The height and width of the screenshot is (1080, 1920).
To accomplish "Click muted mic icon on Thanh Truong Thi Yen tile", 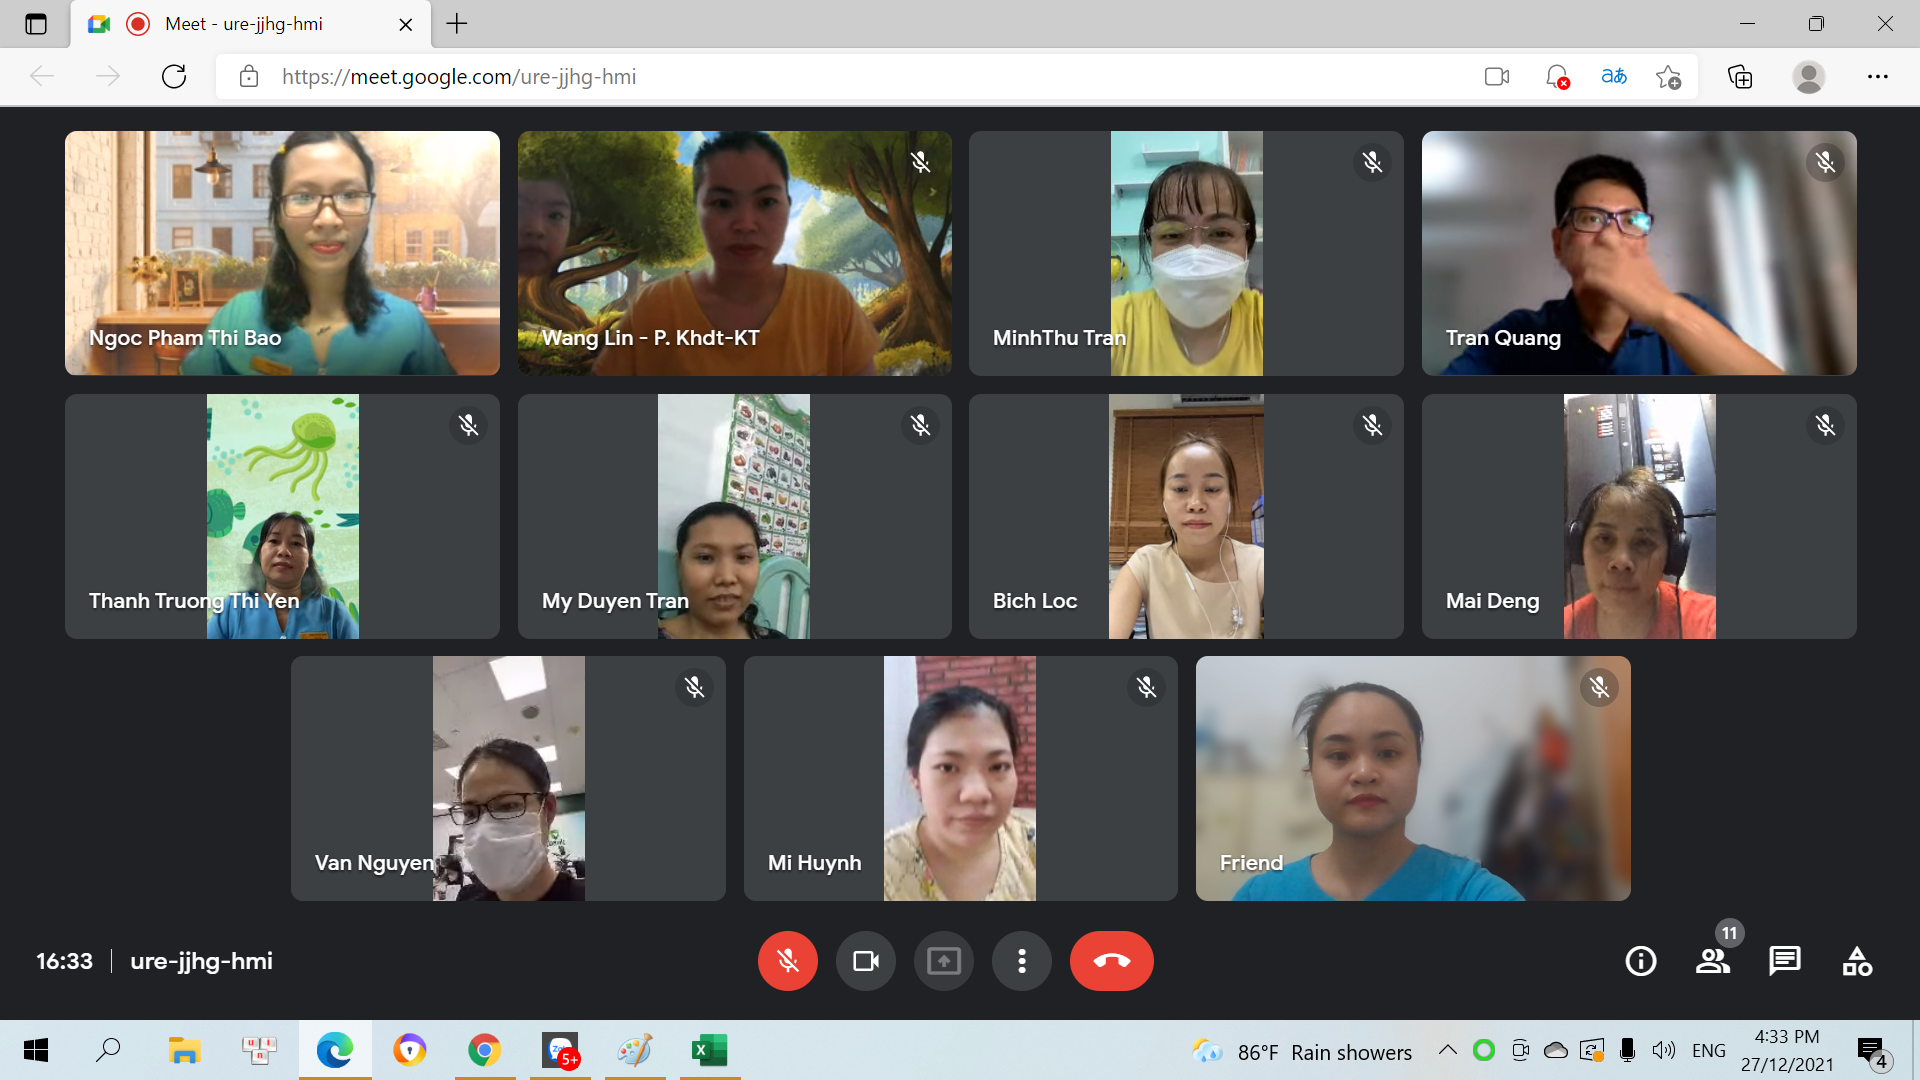I will (468, 425).
